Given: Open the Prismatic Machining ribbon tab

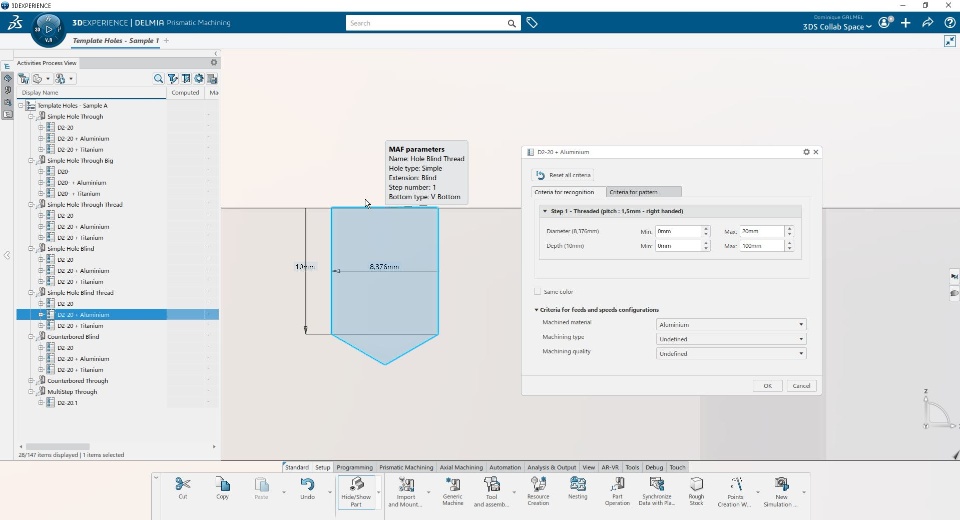Looking at the screenshot, I should 406,467.
